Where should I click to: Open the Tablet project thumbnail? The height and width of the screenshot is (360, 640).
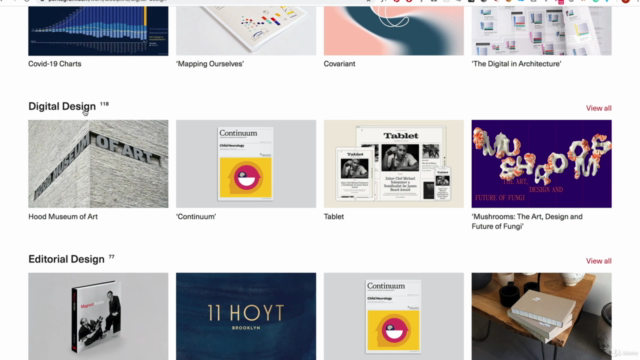point(393,164)
